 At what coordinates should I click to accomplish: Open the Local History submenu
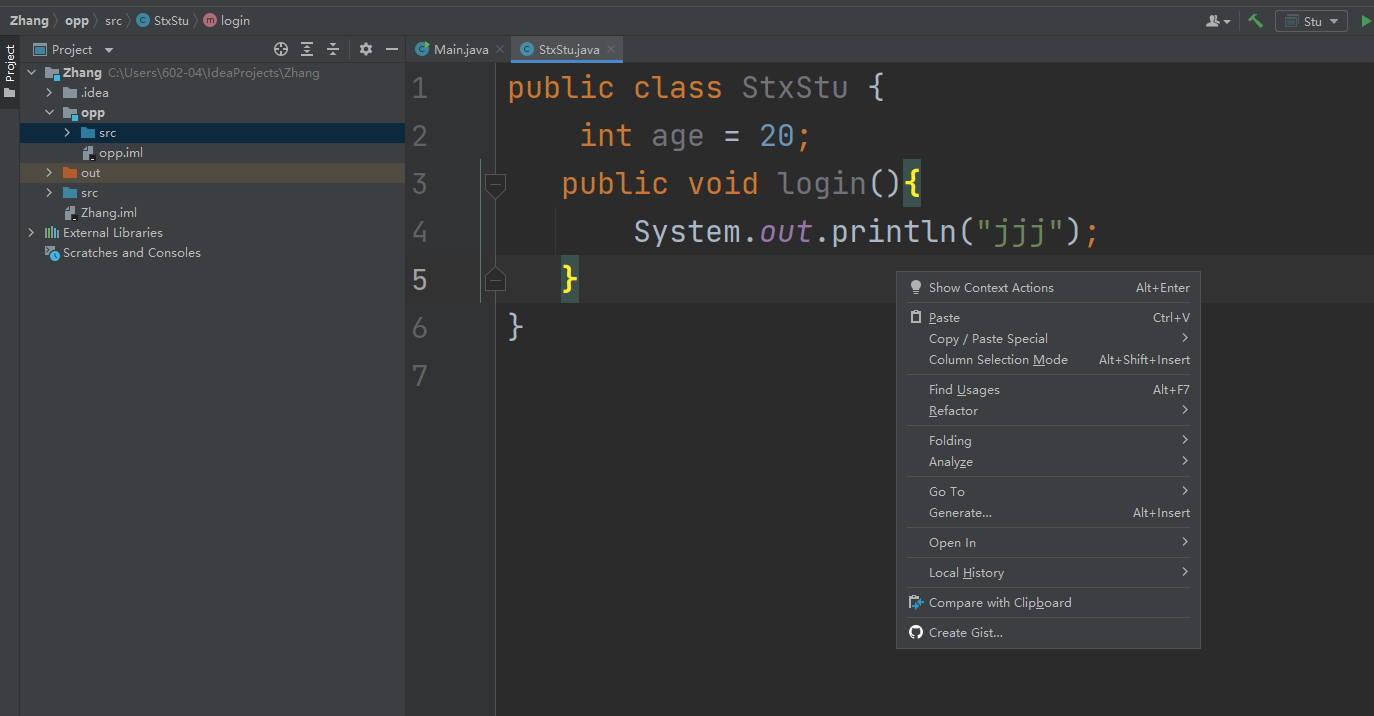(x=1048, y=573)
